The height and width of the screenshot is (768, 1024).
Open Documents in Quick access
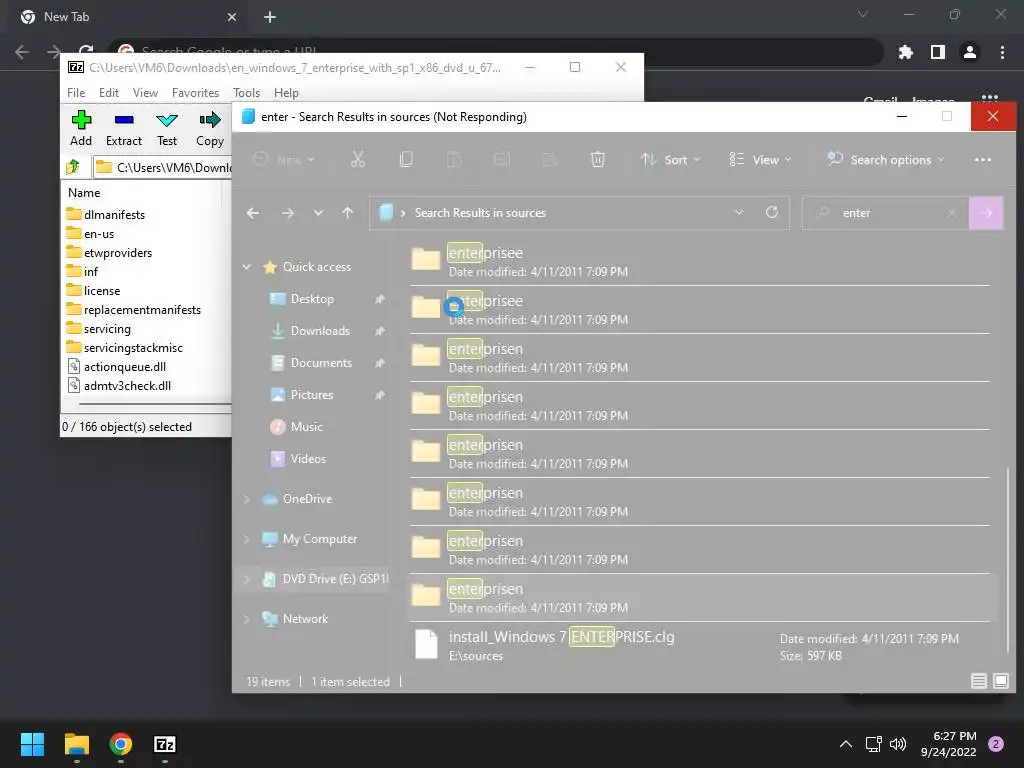321,362
